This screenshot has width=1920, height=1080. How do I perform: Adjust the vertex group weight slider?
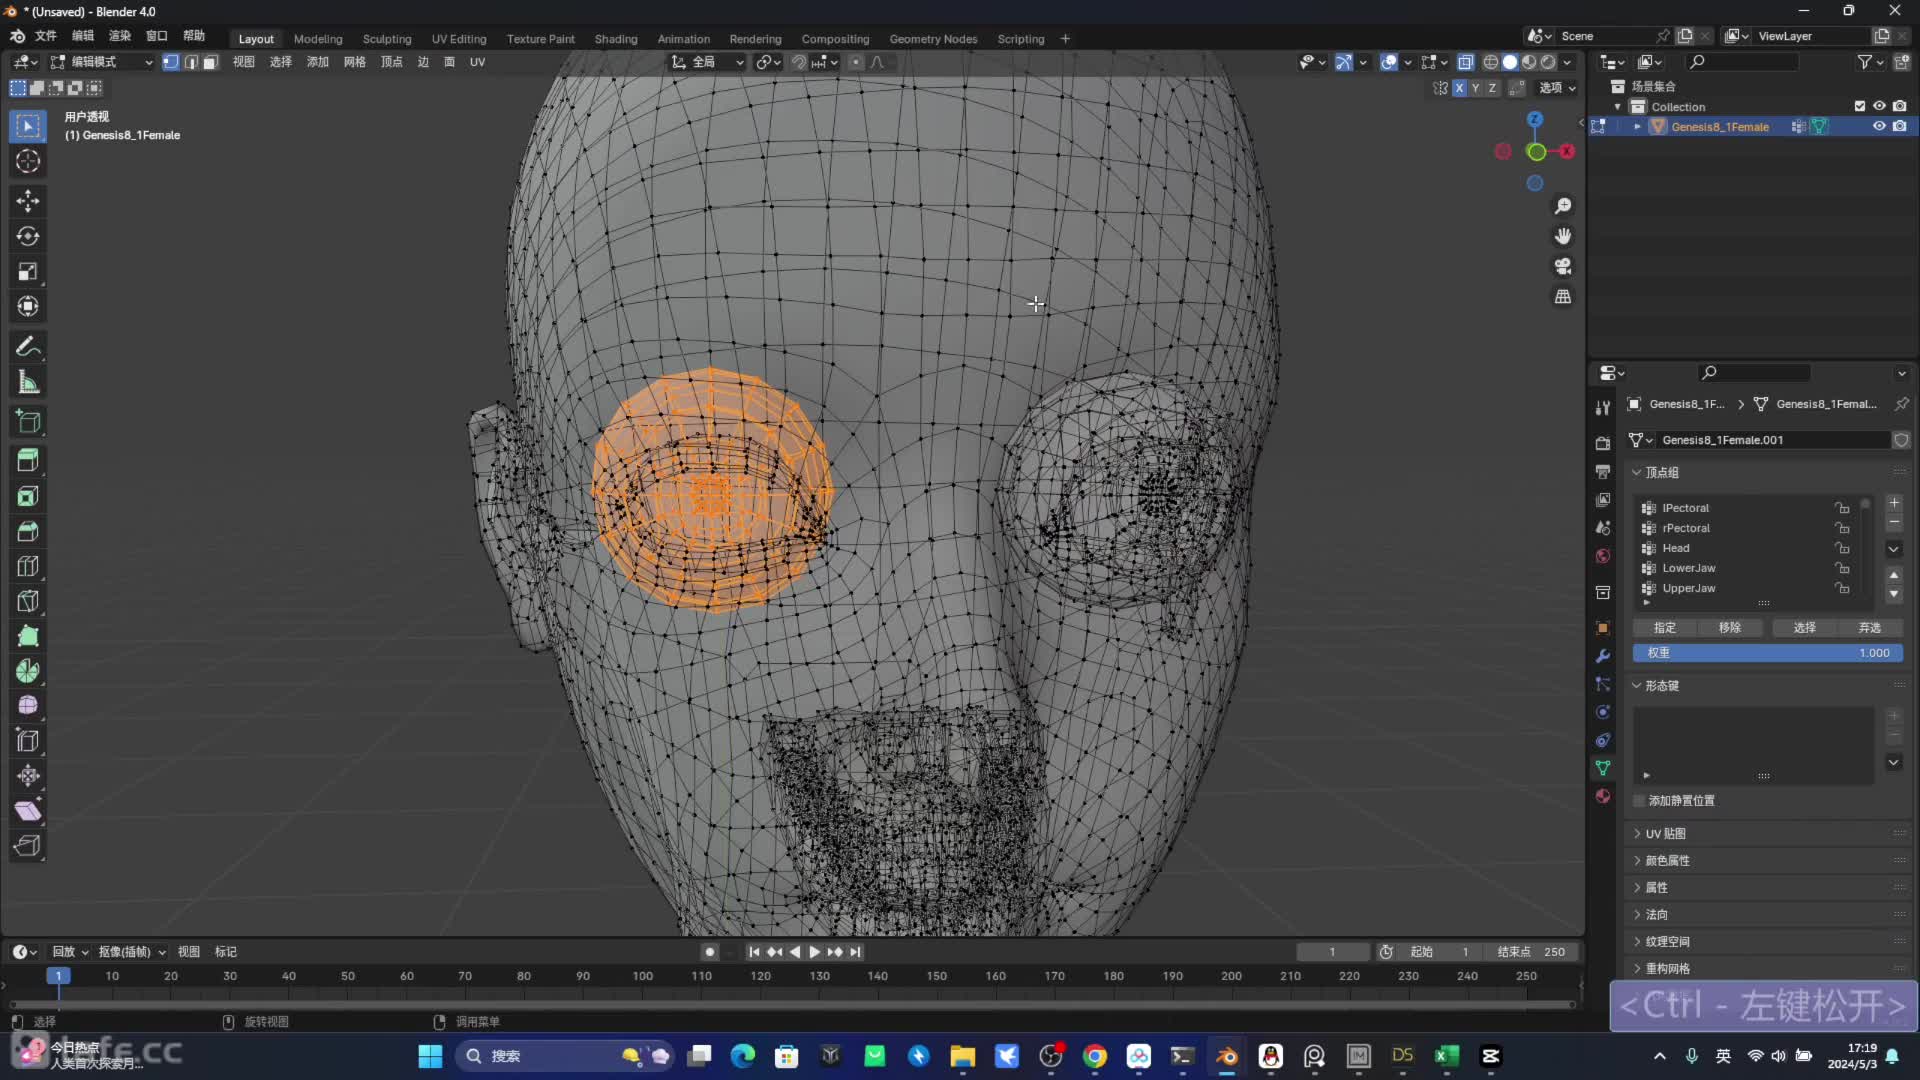click(1767, 653)
